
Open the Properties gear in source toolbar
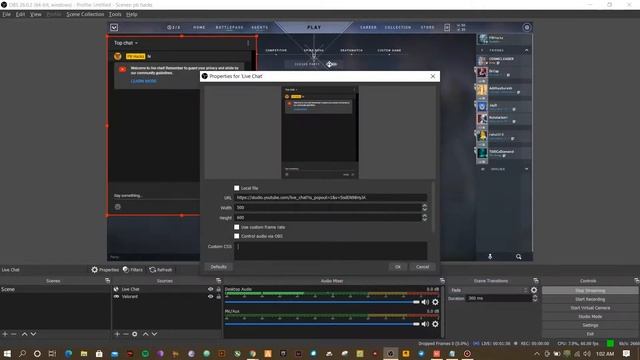point(105,270)
